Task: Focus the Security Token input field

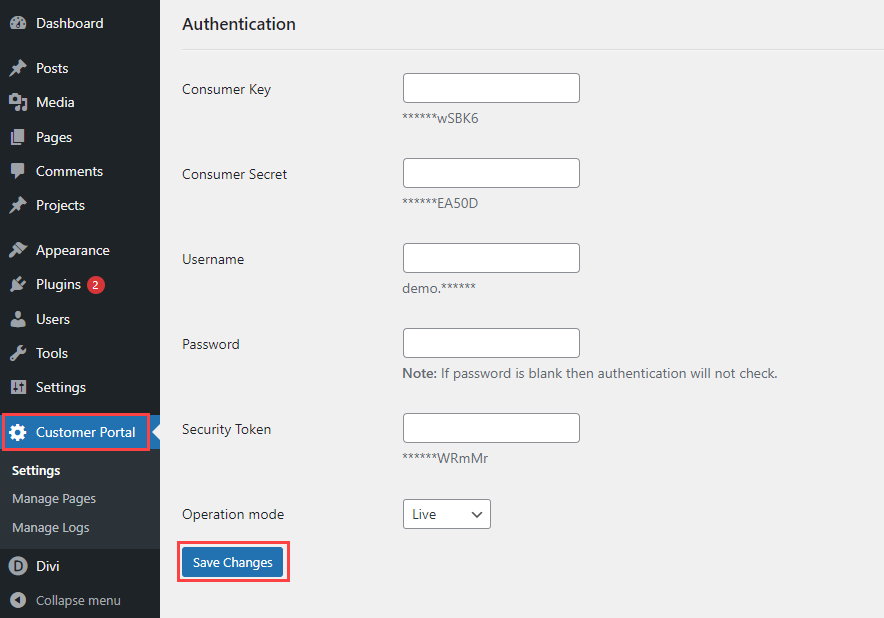Action: coord(491,428)
